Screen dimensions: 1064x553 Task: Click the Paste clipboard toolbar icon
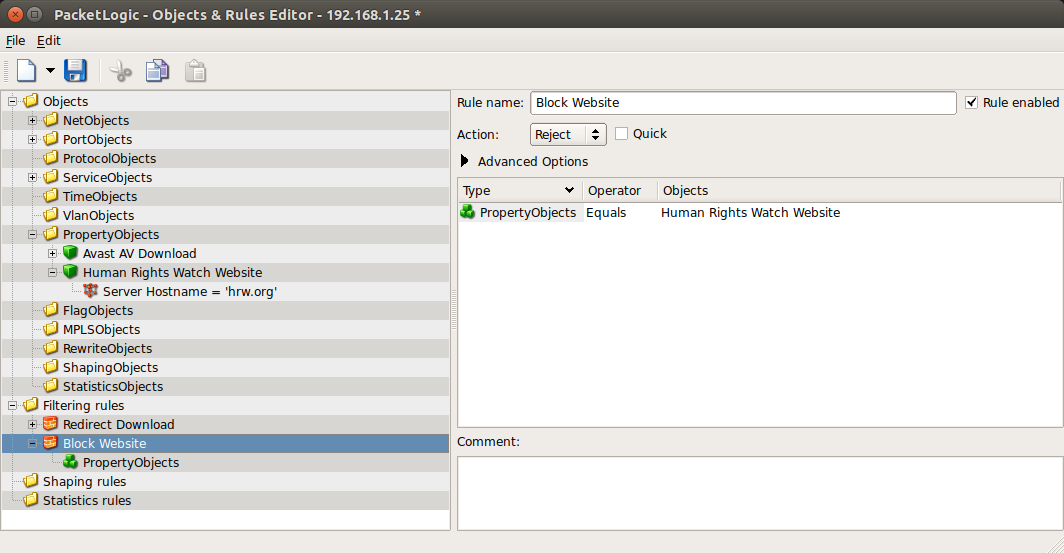tap(196, 71)
